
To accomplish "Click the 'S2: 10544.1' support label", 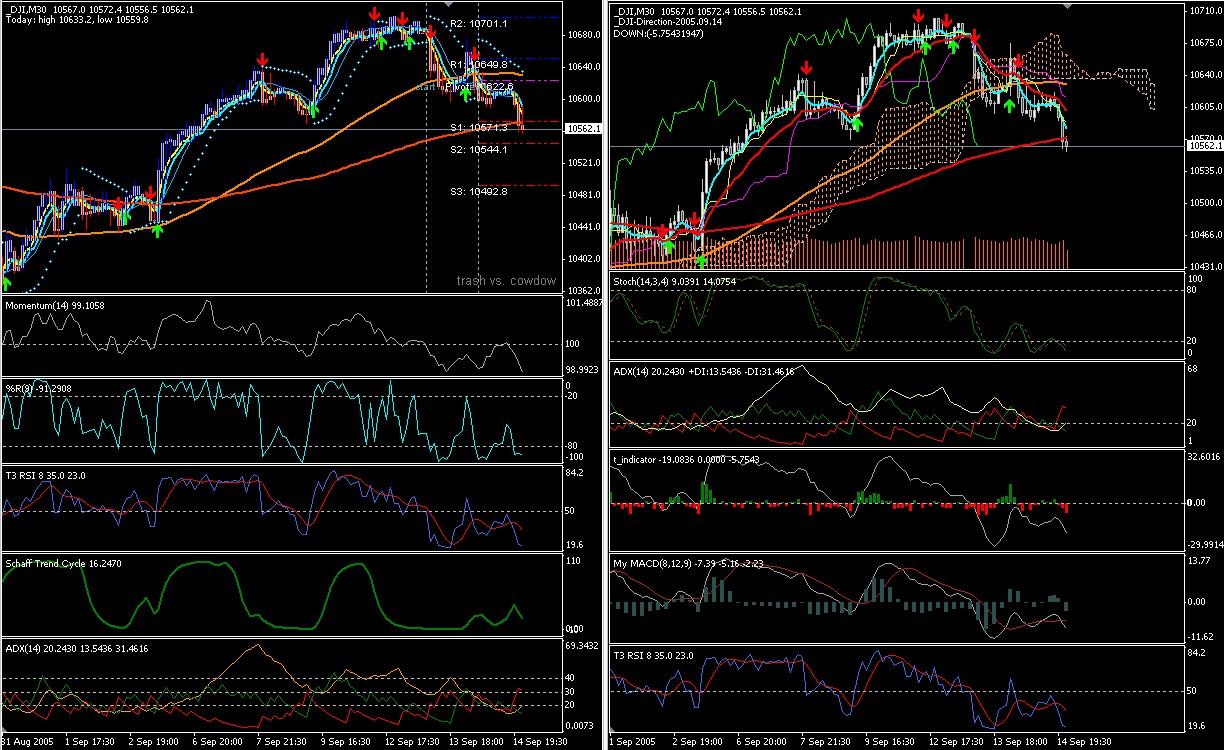I will (478, 149).
